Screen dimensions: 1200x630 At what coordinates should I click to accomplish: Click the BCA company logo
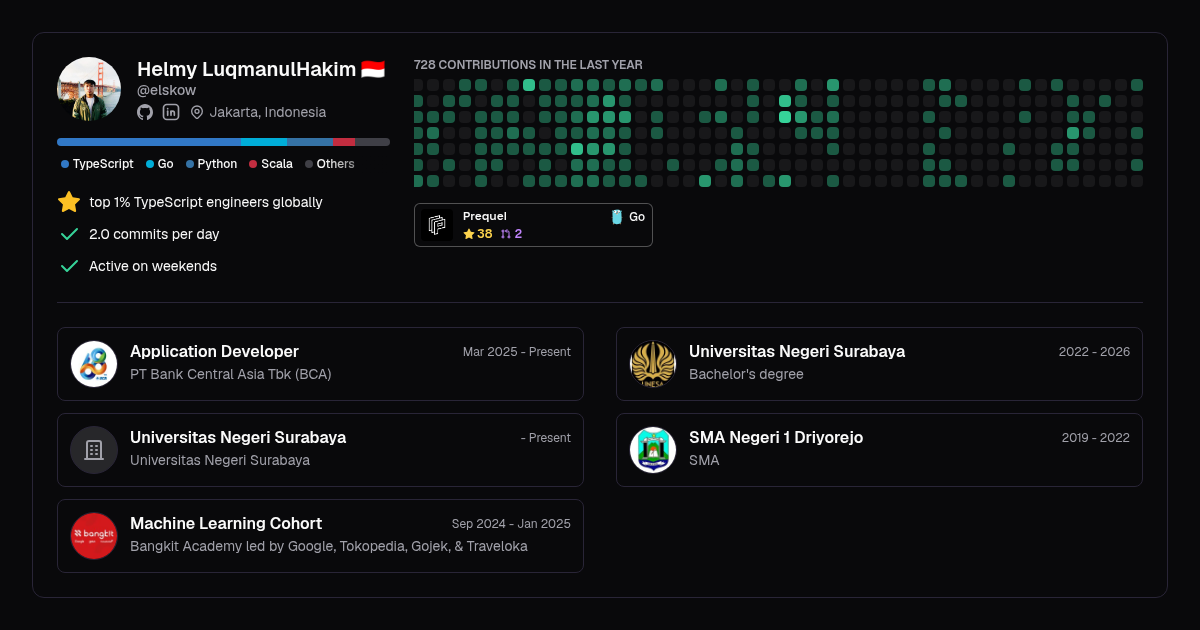[94, 364]
